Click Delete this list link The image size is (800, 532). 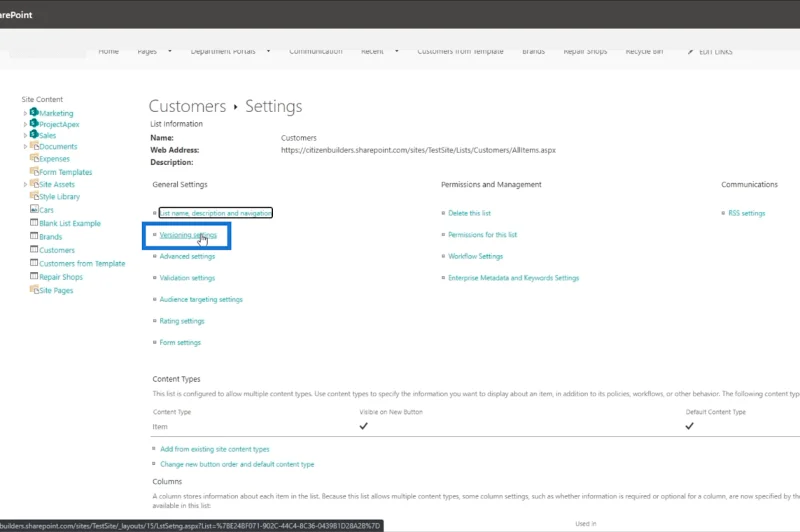pyautogui.click(x=469, y=213)
